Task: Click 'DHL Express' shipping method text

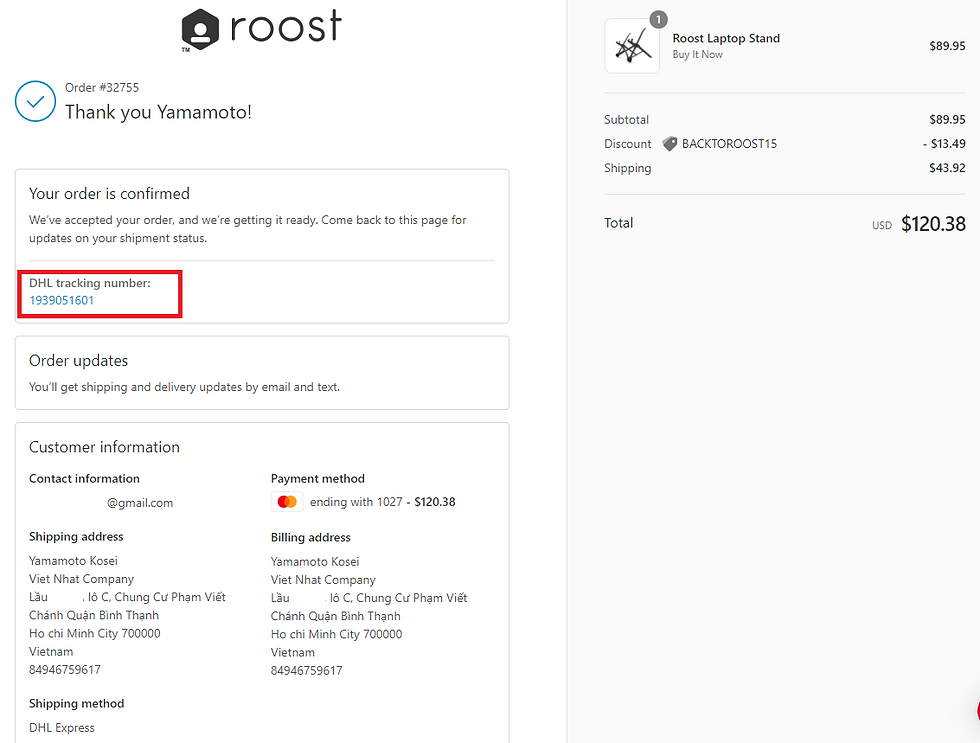Action: click(x=62, y=728)
